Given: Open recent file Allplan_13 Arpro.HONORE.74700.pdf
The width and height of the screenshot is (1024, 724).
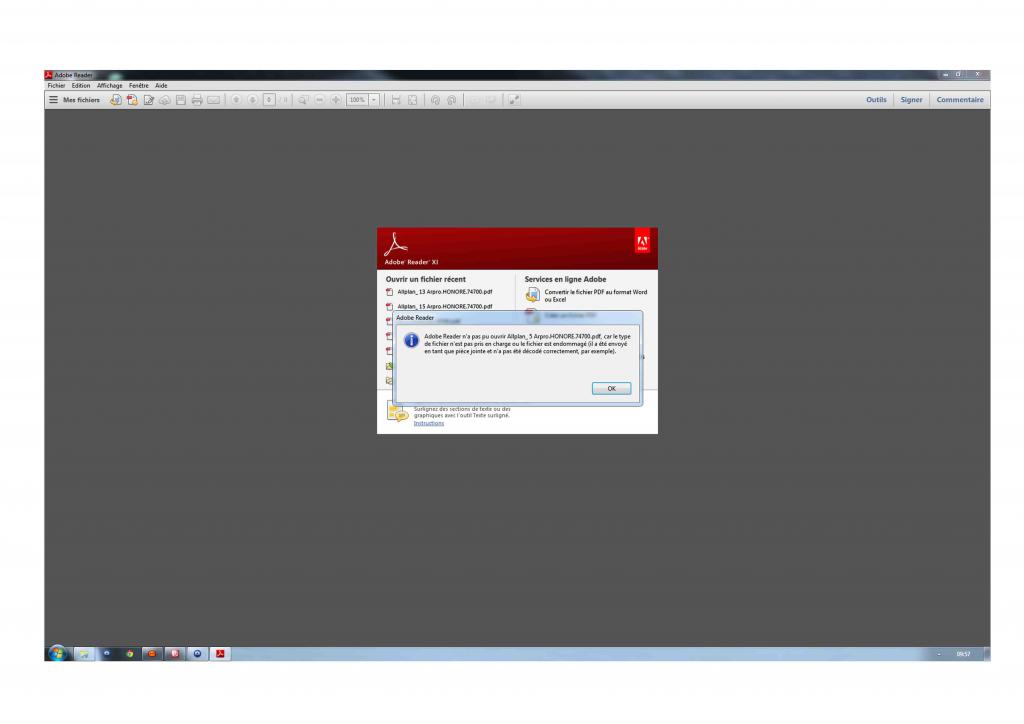Looking at the screenshot, I should pyautogui.click(x=440, y=292).
